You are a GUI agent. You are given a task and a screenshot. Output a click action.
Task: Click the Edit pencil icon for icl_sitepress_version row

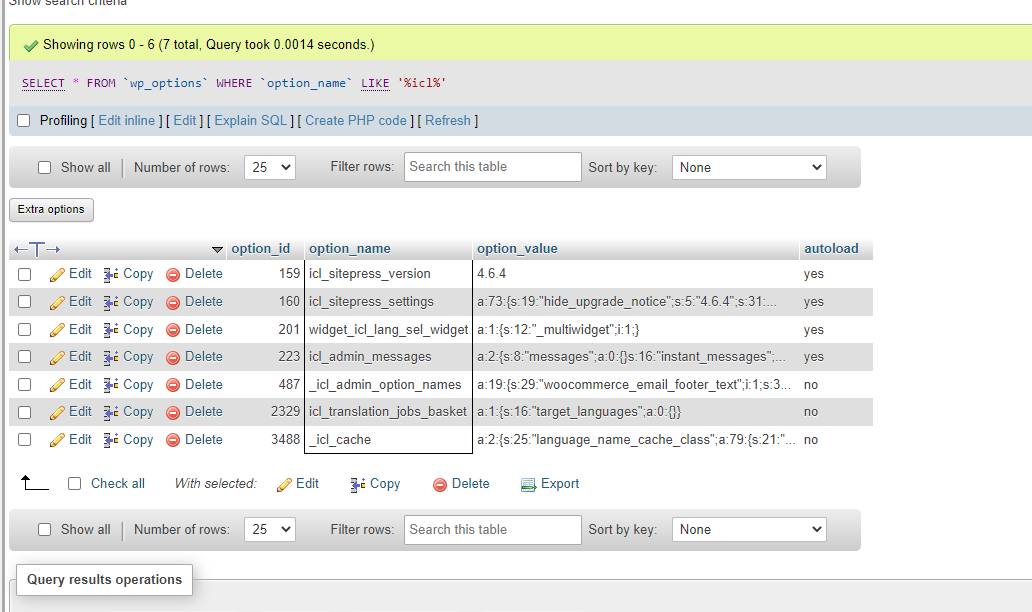[x=57, y=274]
